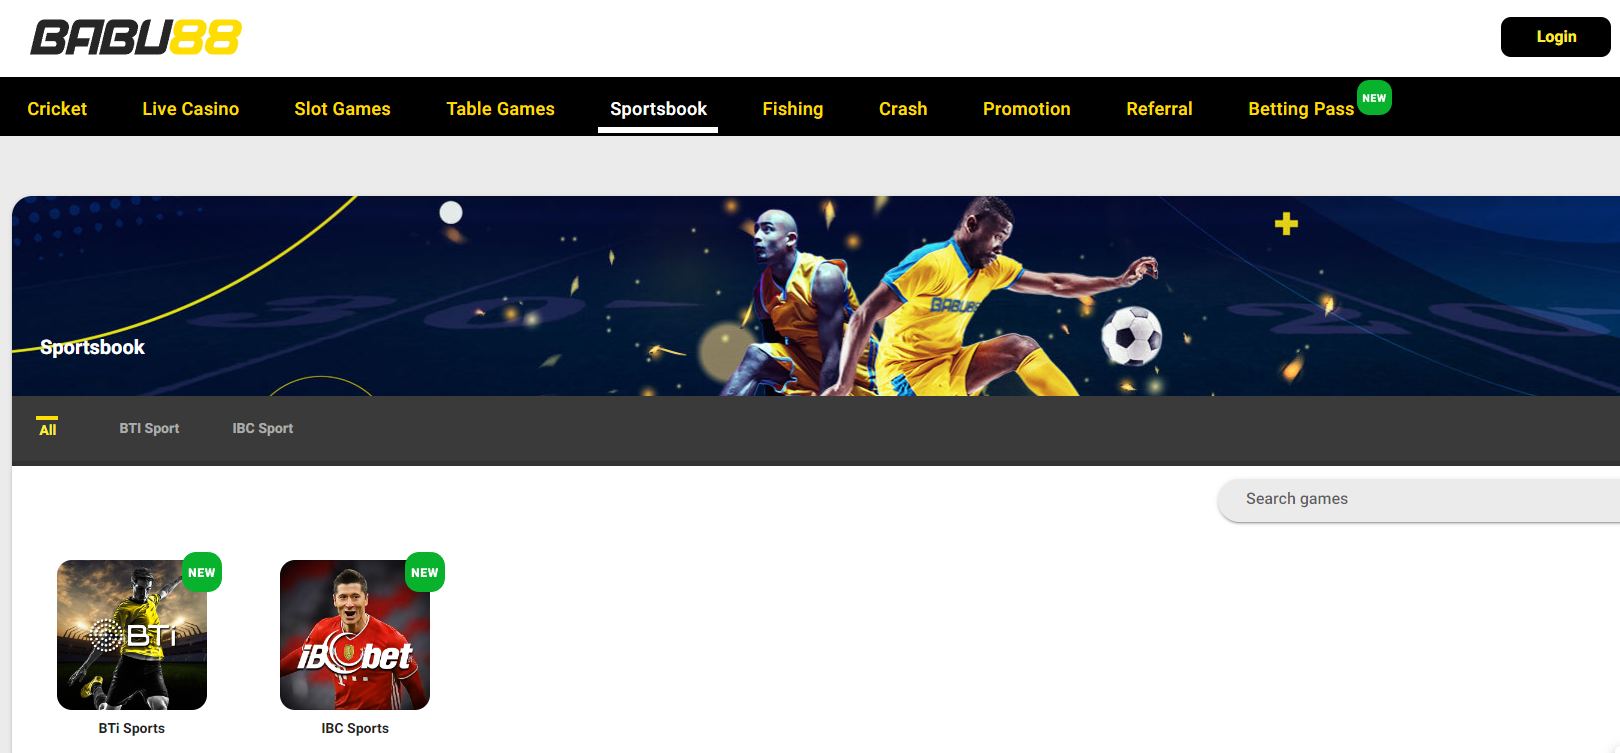The image size is (1620, 753).
Task: View the Promotion page
Action: pos(1026,108)
